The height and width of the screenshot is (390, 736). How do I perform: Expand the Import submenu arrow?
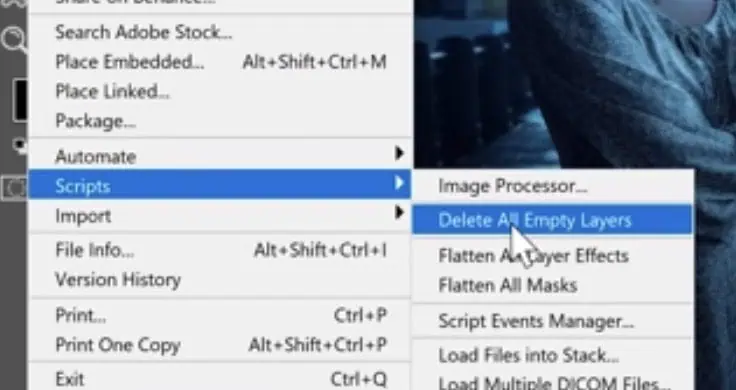(399, 213)
